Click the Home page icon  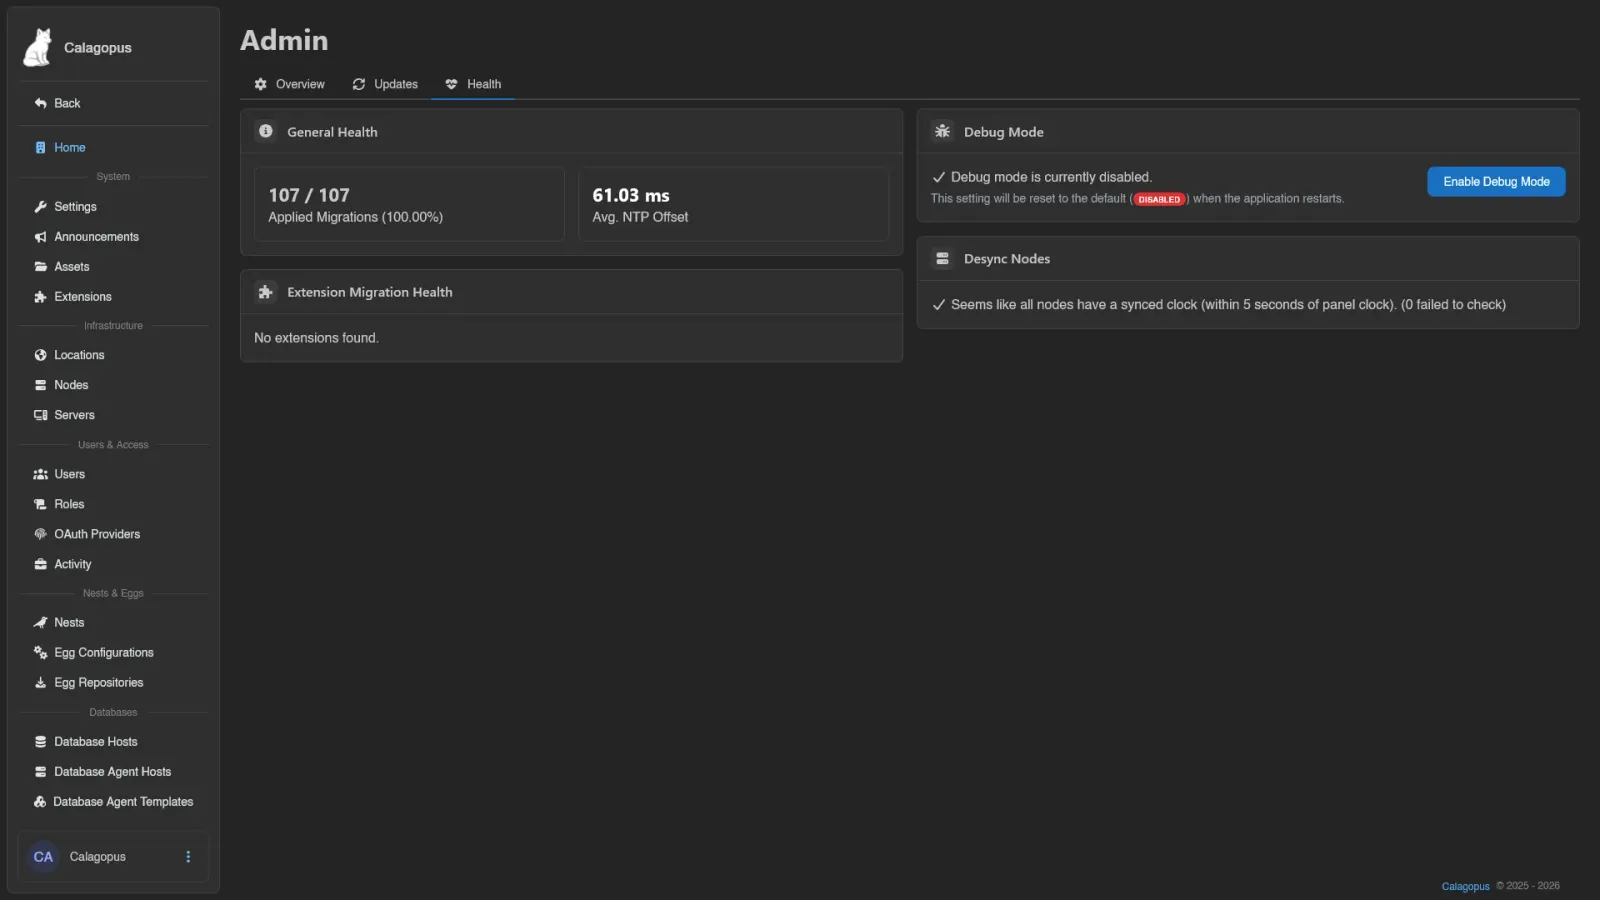tap(40, 147)
